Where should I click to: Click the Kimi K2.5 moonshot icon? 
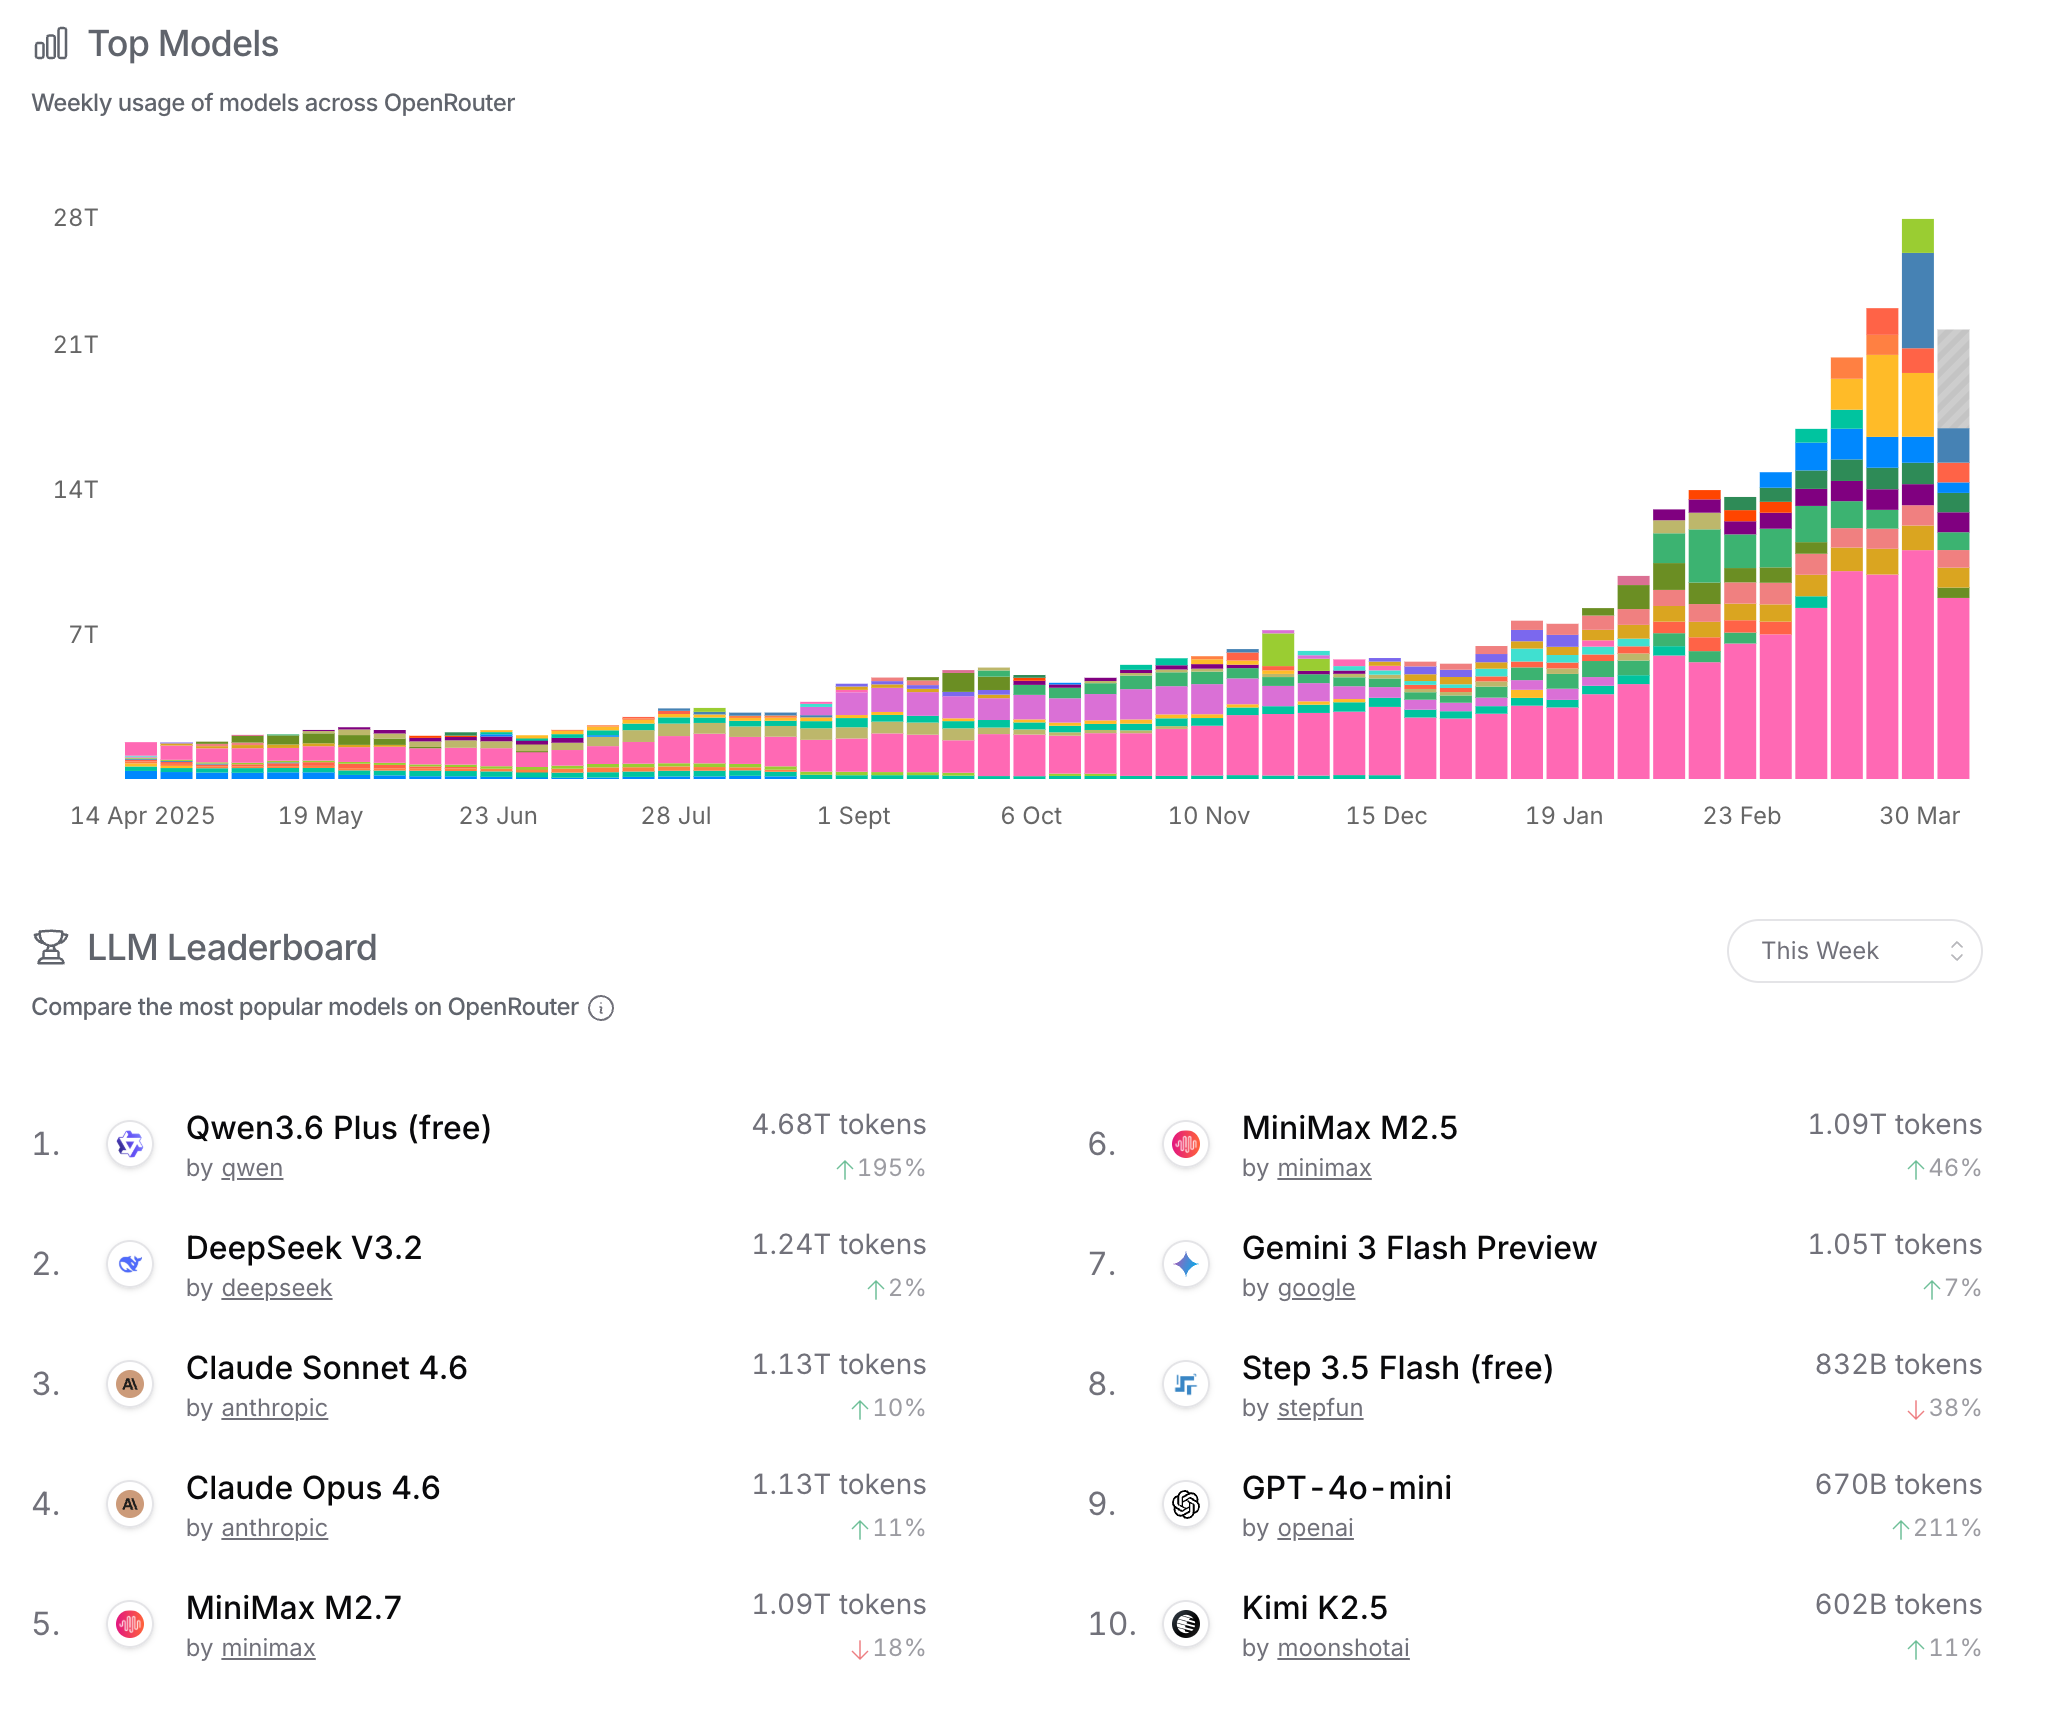pos(1186,1624)
